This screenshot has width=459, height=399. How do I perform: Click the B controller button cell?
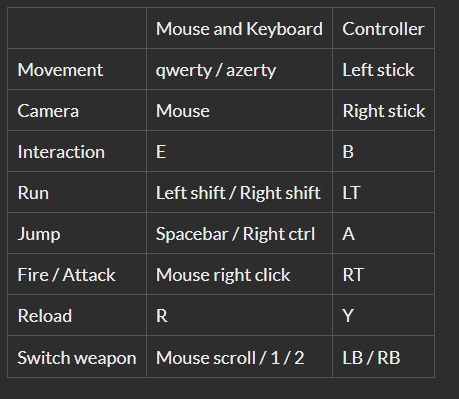coord(383,152)
